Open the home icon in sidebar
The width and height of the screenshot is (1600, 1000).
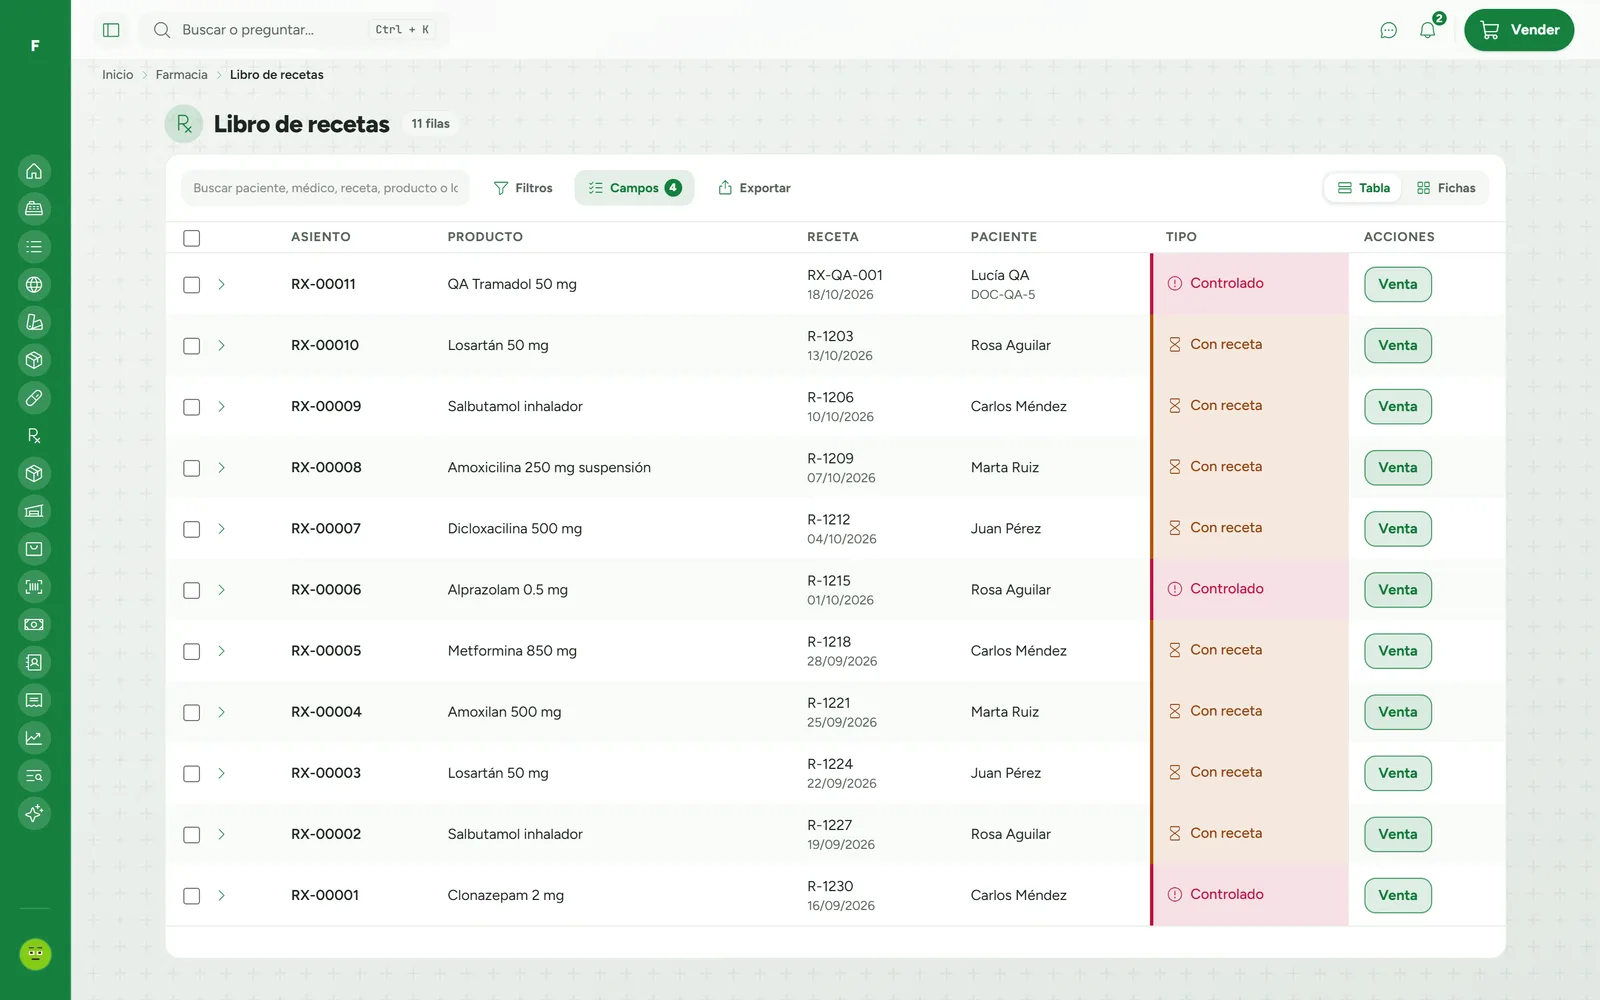click(x=34, y=171)
